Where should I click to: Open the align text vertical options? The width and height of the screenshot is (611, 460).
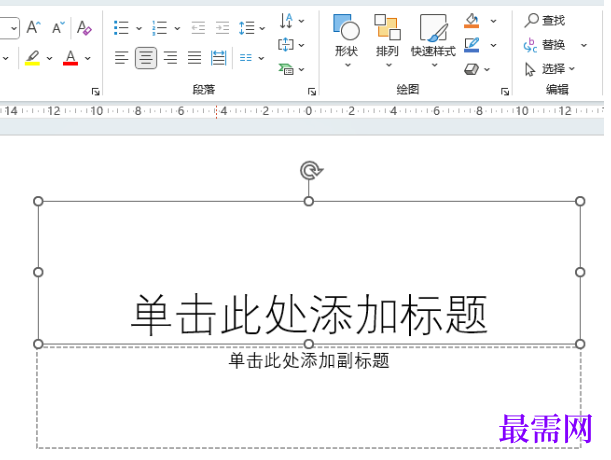coord(286,45)
